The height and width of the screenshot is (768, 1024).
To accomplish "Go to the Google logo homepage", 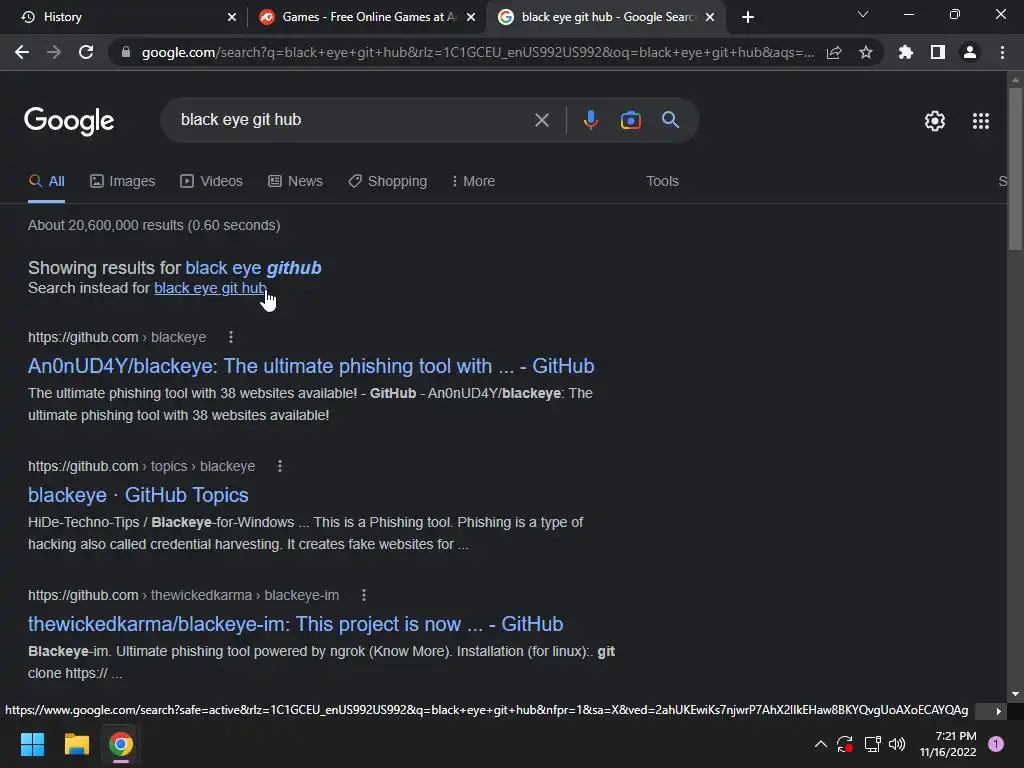I will [69, 121].
